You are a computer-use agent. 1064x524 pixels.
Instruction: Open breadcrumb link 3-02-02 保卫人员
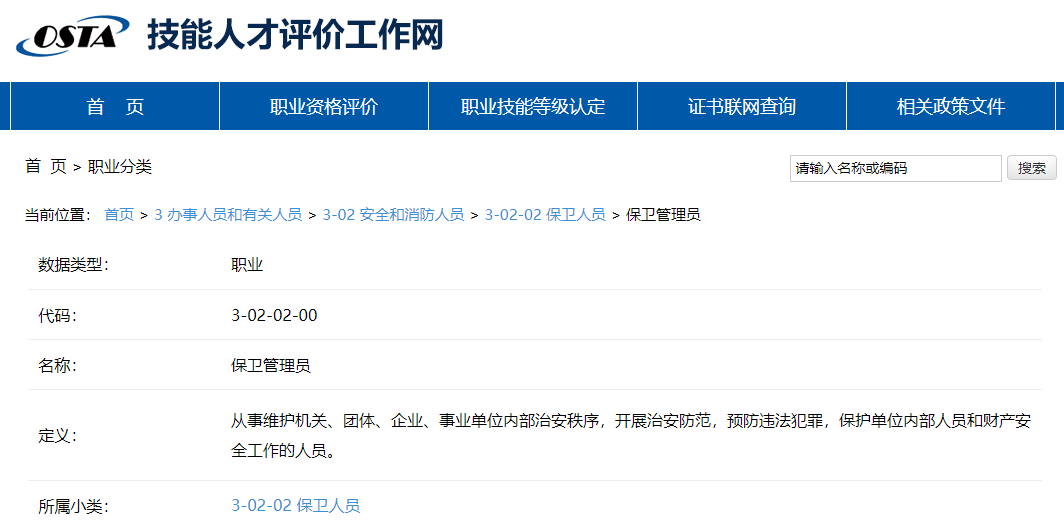pyautogui.click(x=545, y=215)
